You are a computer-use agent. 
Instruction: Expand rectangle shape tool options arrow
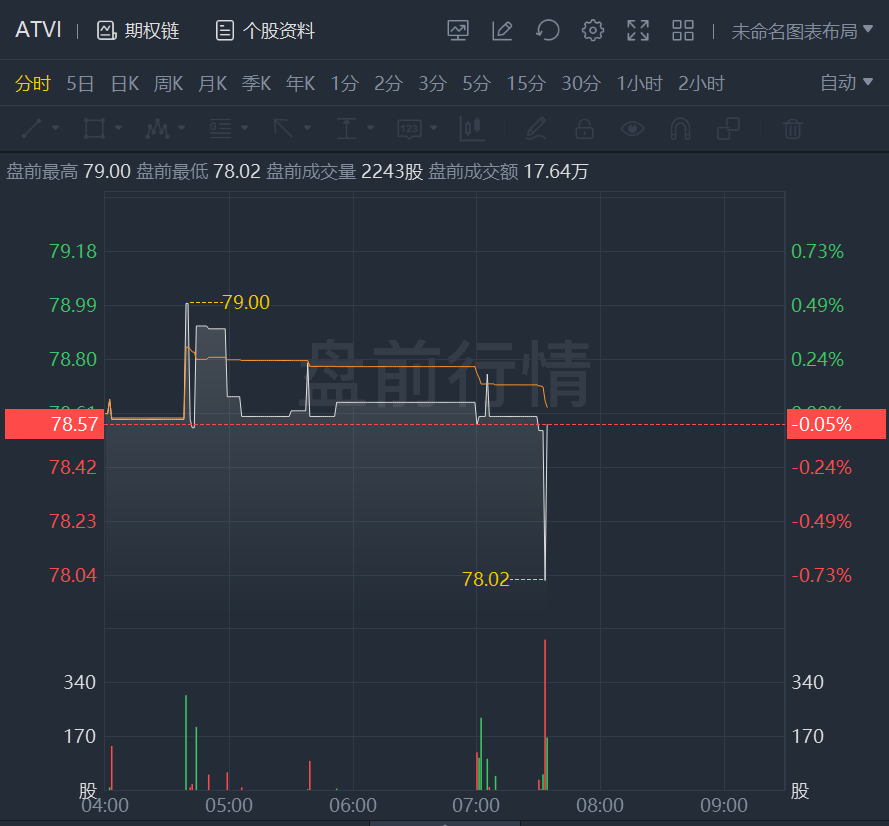pos(118,128)
